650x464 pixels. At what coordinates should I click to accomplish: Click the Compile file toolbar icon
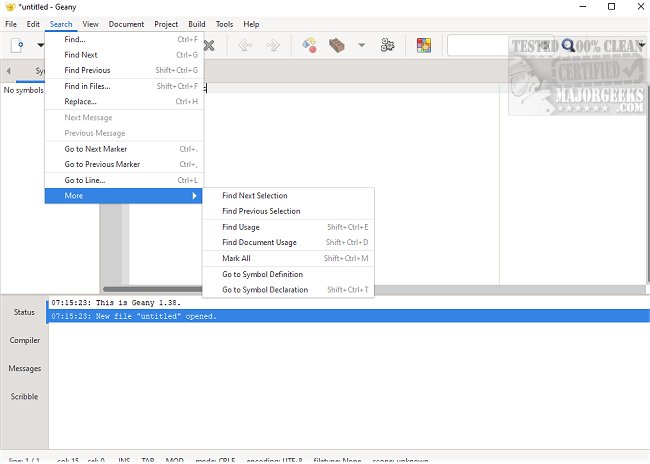click(x=309, y=45)
